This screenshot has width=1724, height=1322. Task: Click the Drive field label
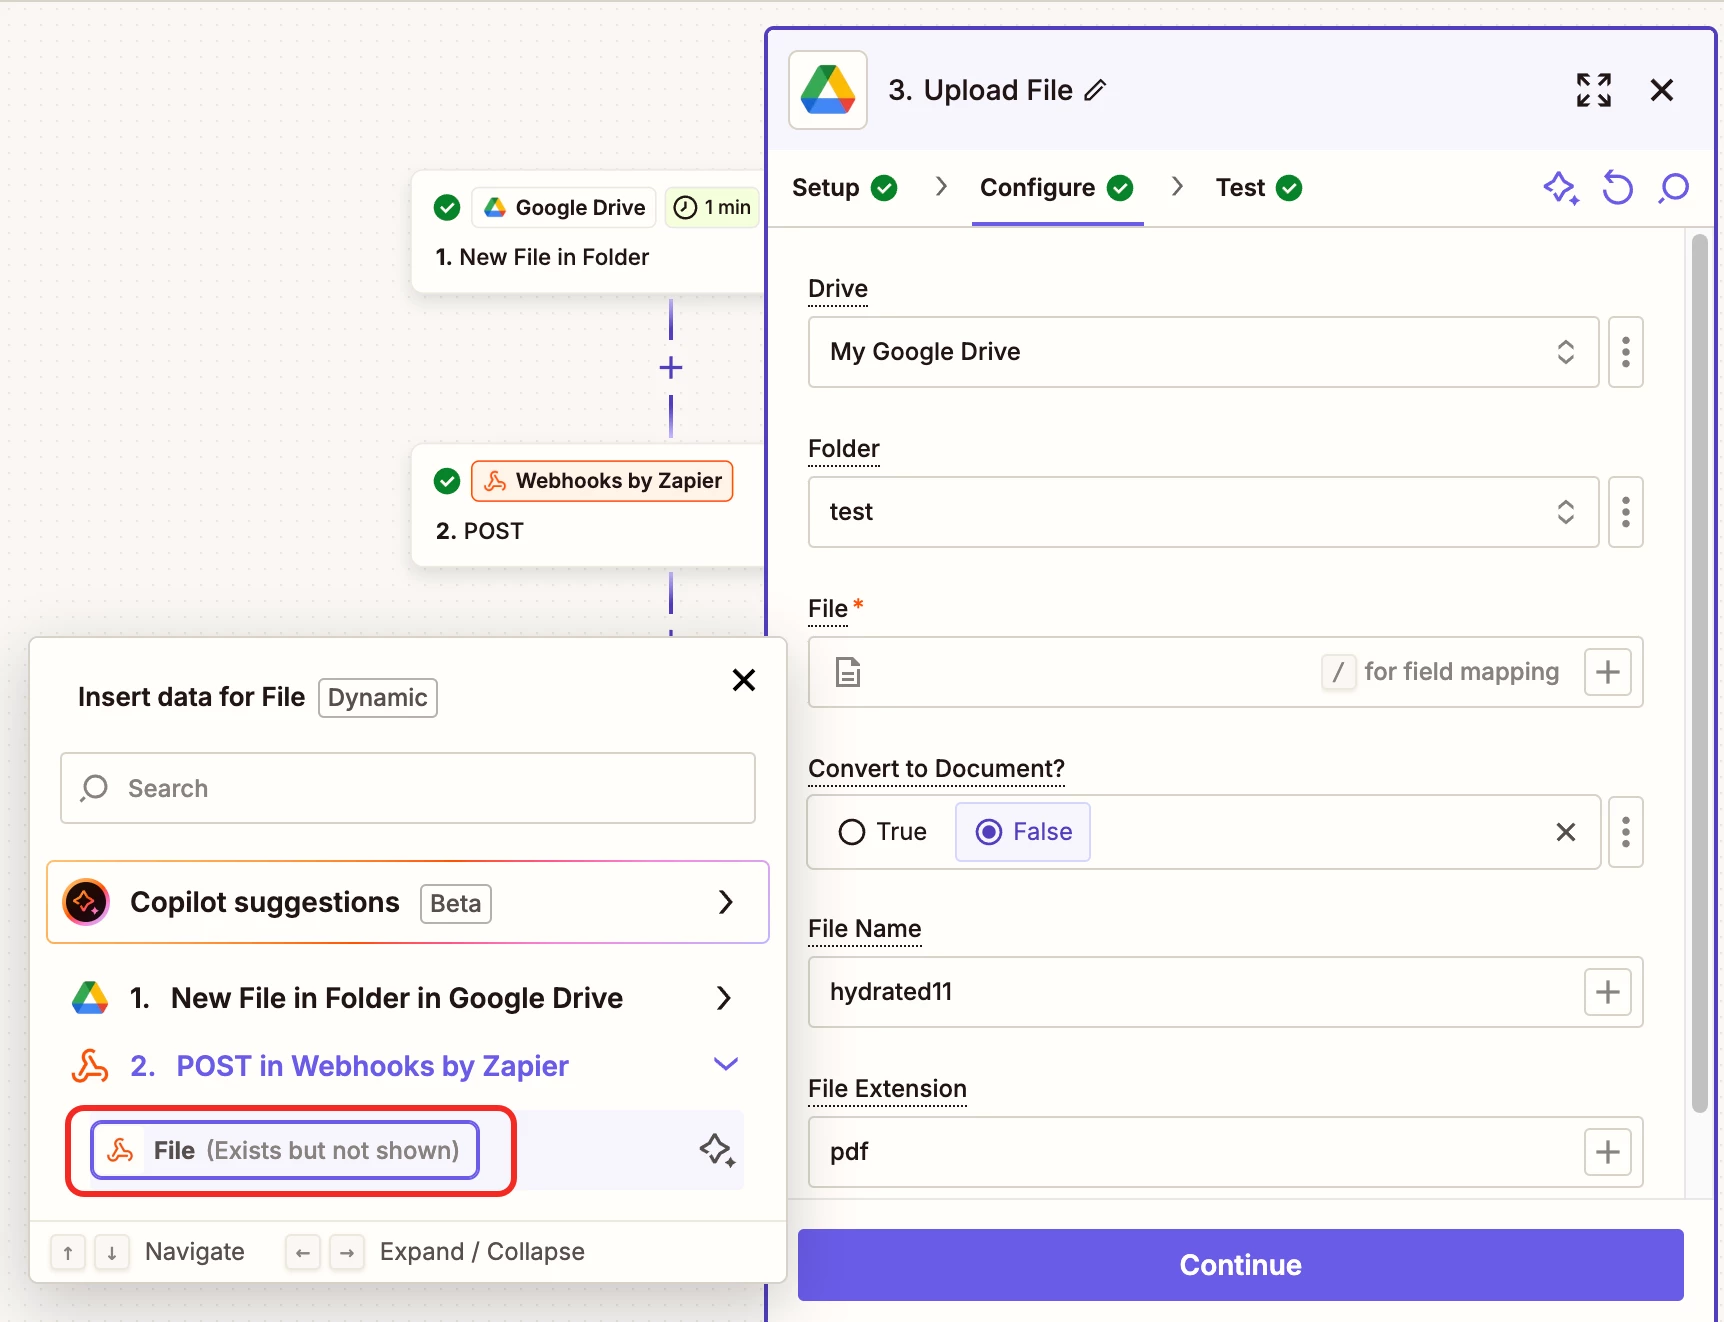coord(838,289)
